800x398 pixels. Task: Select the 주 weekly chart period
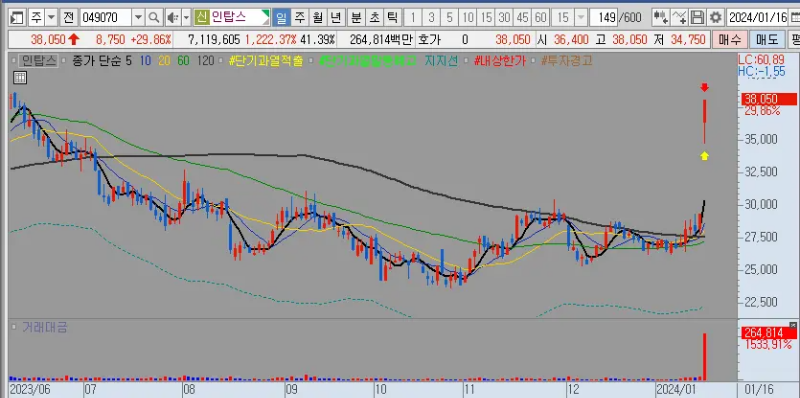click(300, 18)
